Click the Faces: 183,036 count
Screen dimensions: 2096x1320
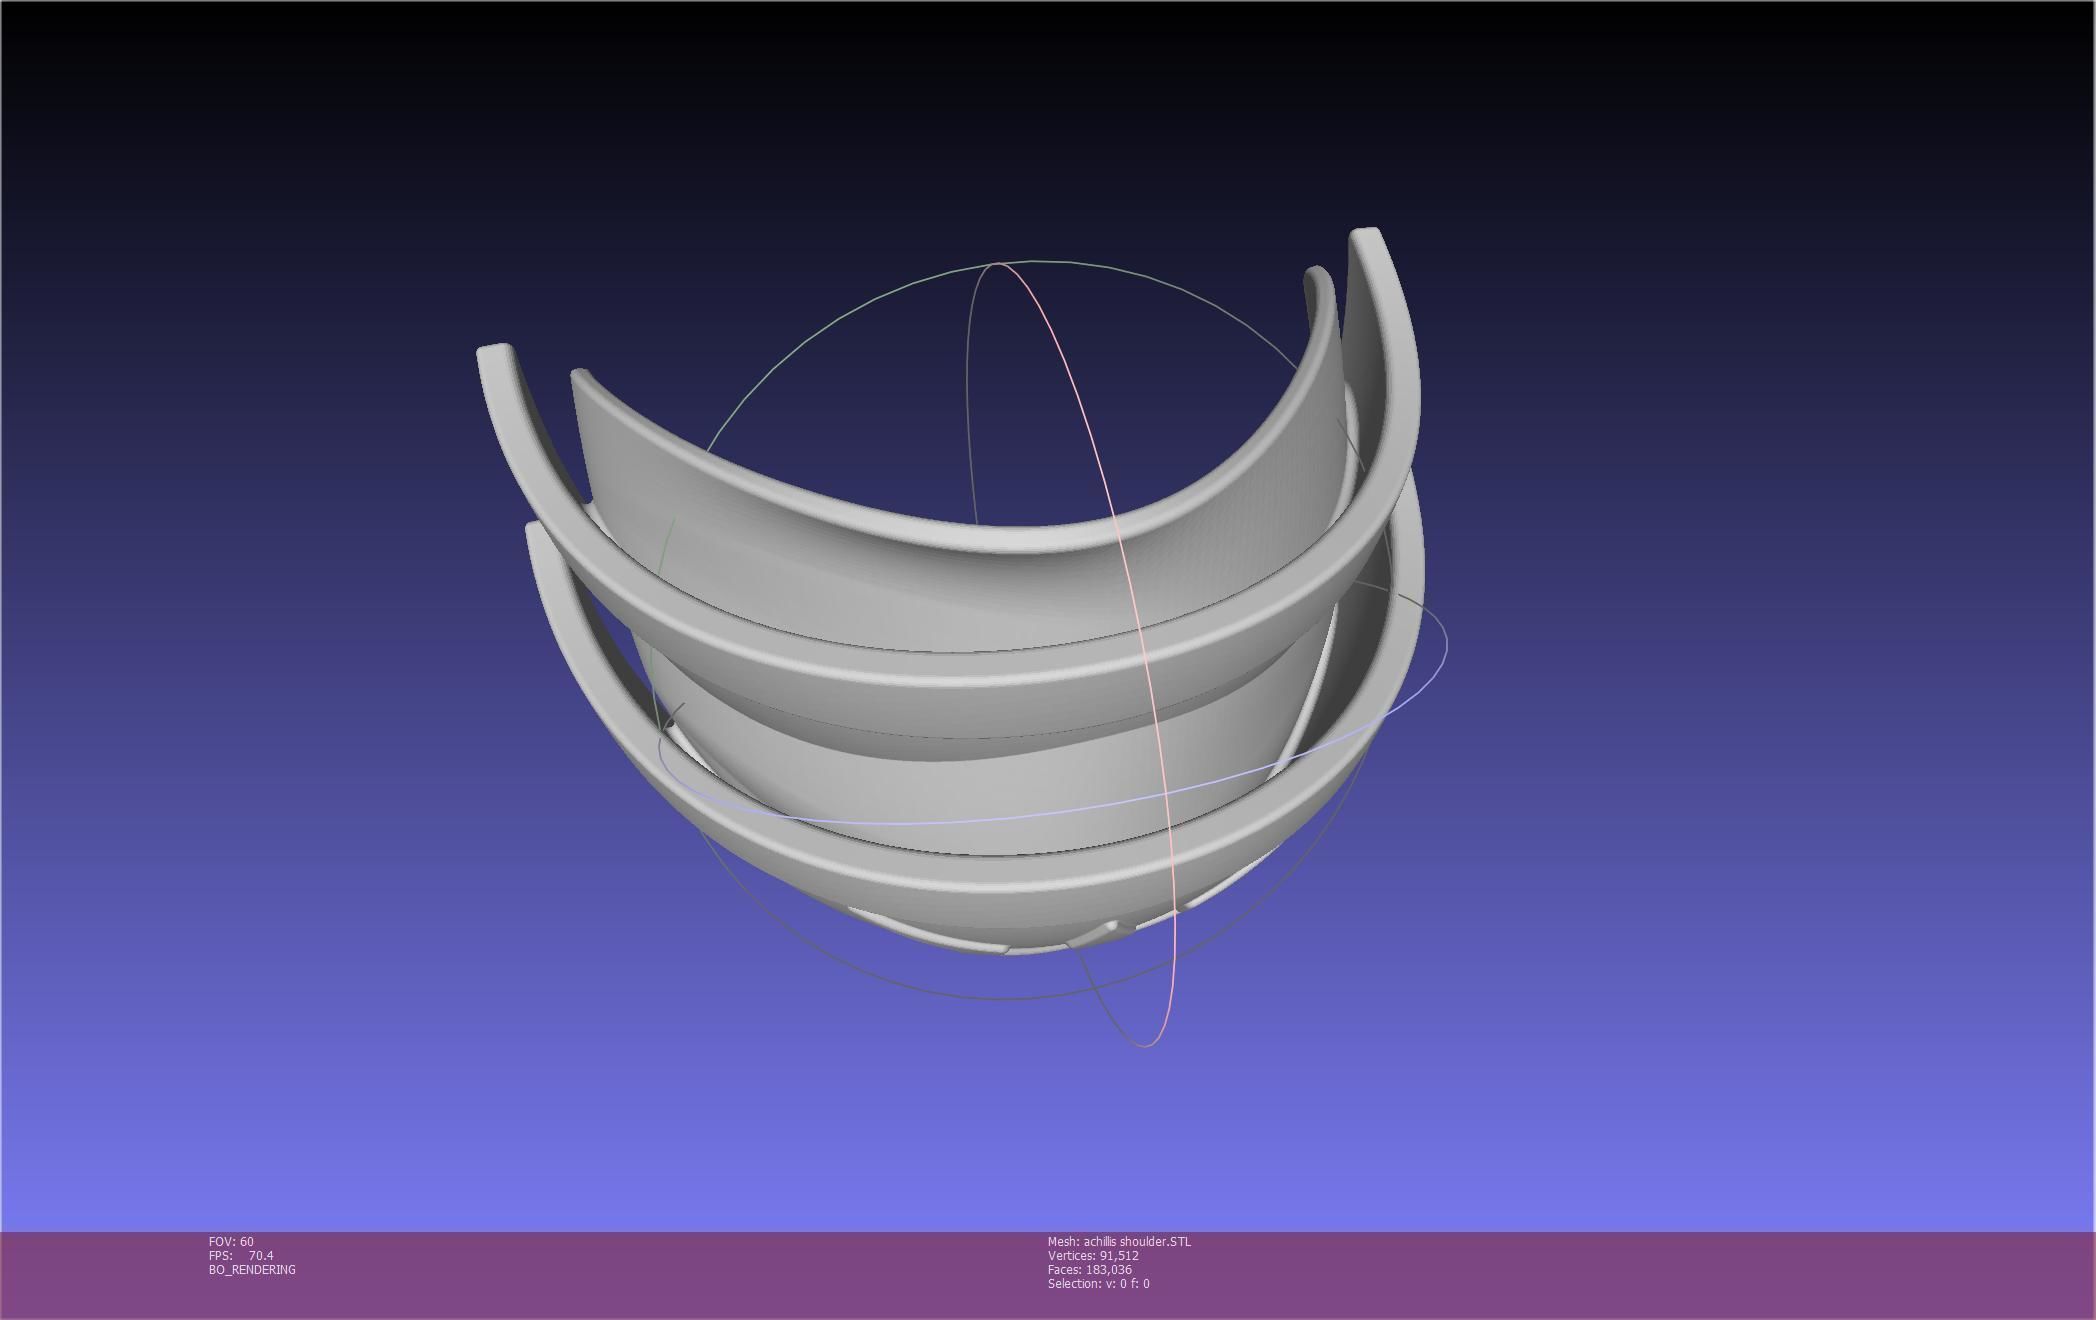coord(1090,1269)
